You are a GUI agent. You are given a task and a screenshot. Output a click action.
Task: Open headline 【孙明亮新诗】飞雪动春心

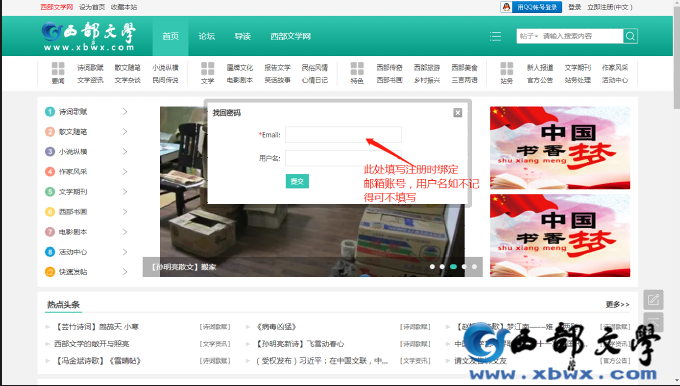300,344
